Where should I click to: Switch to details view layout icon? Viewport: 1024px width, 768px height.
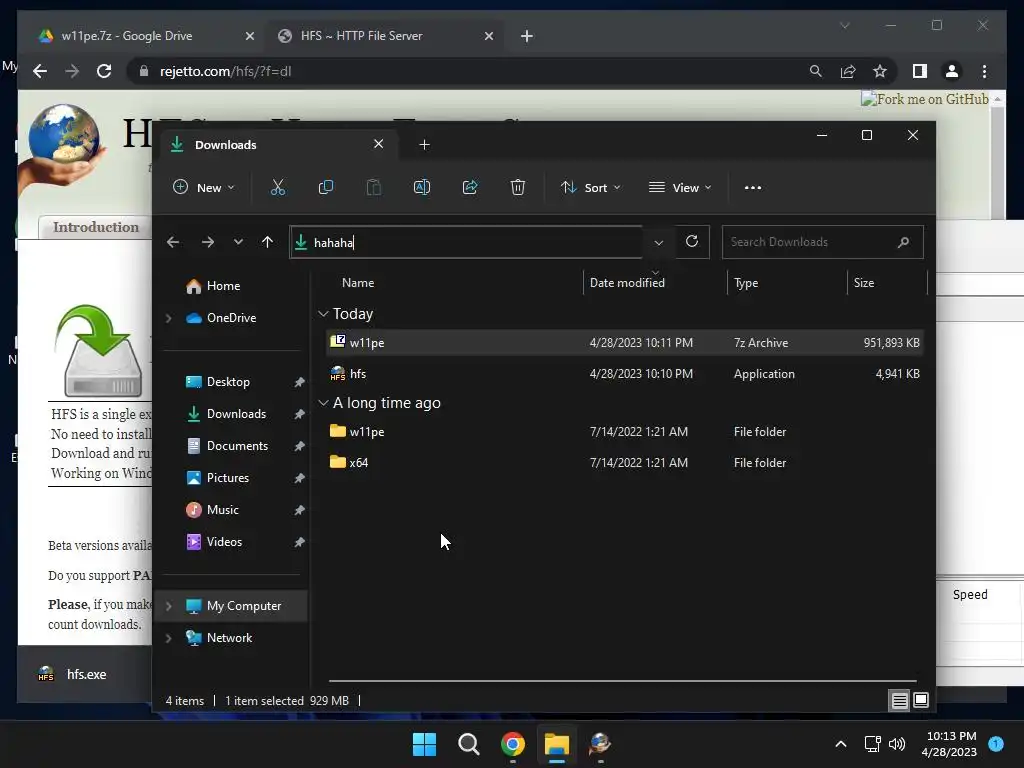(899, 701)
